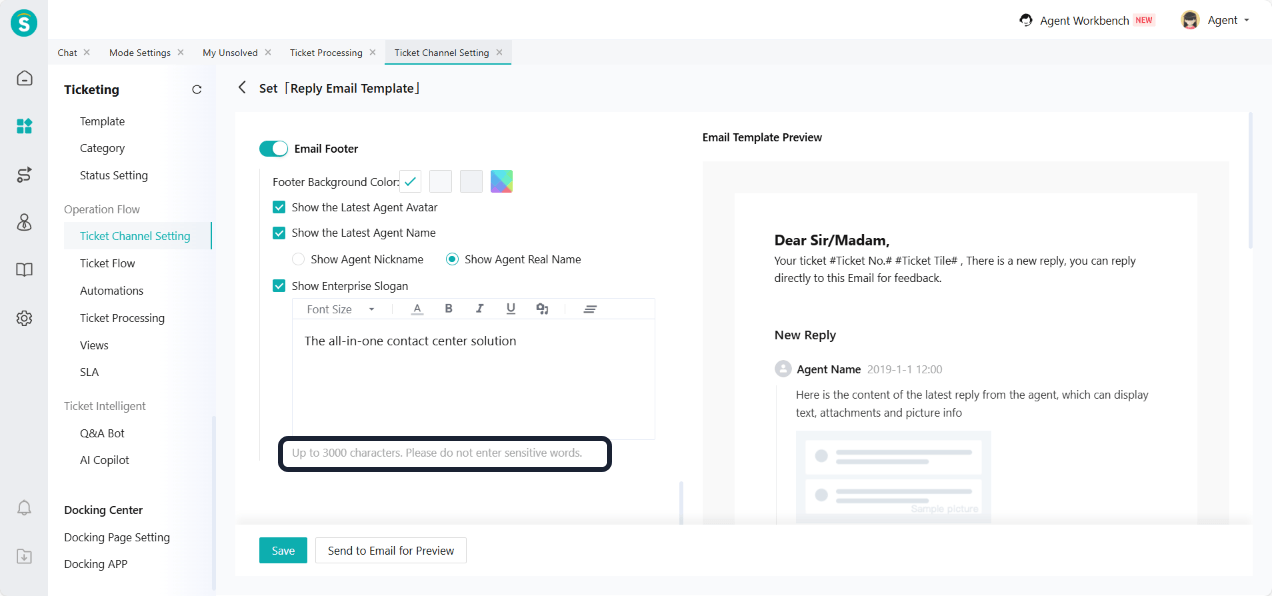Open Automations in the Ticketing menu
This screenshot has height=596, width=1272.
click(x=112, y=291)
